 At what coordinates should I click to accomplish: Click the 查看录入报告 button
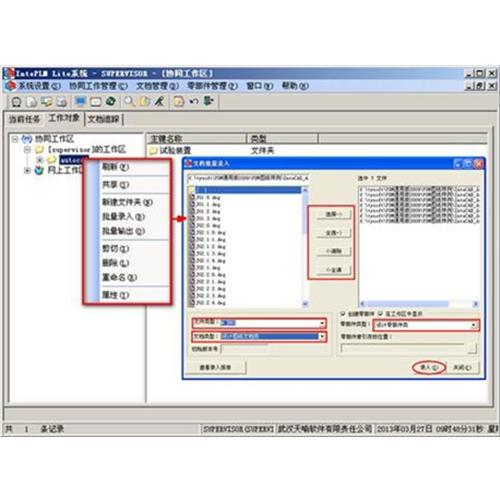[215, 367]
